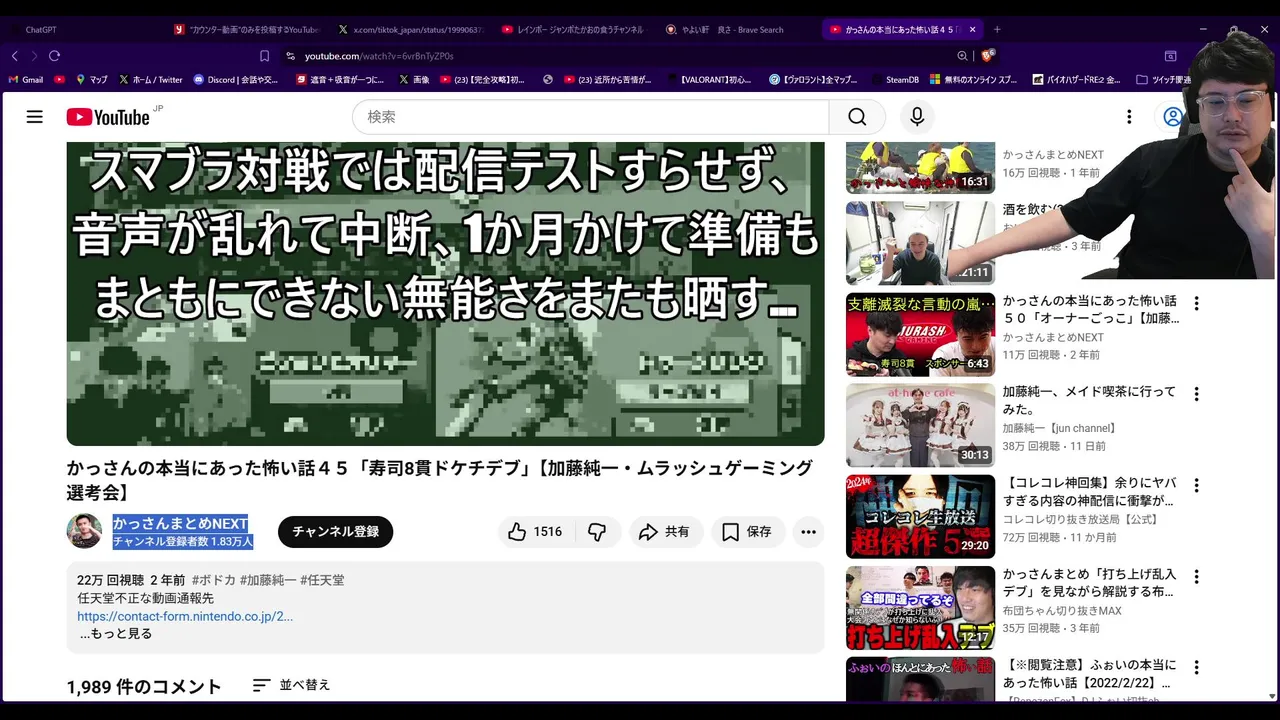This screenshot has width=1280, height=720.
Task: Click the #任天堂 hashtag
Action: pos(322,580)
